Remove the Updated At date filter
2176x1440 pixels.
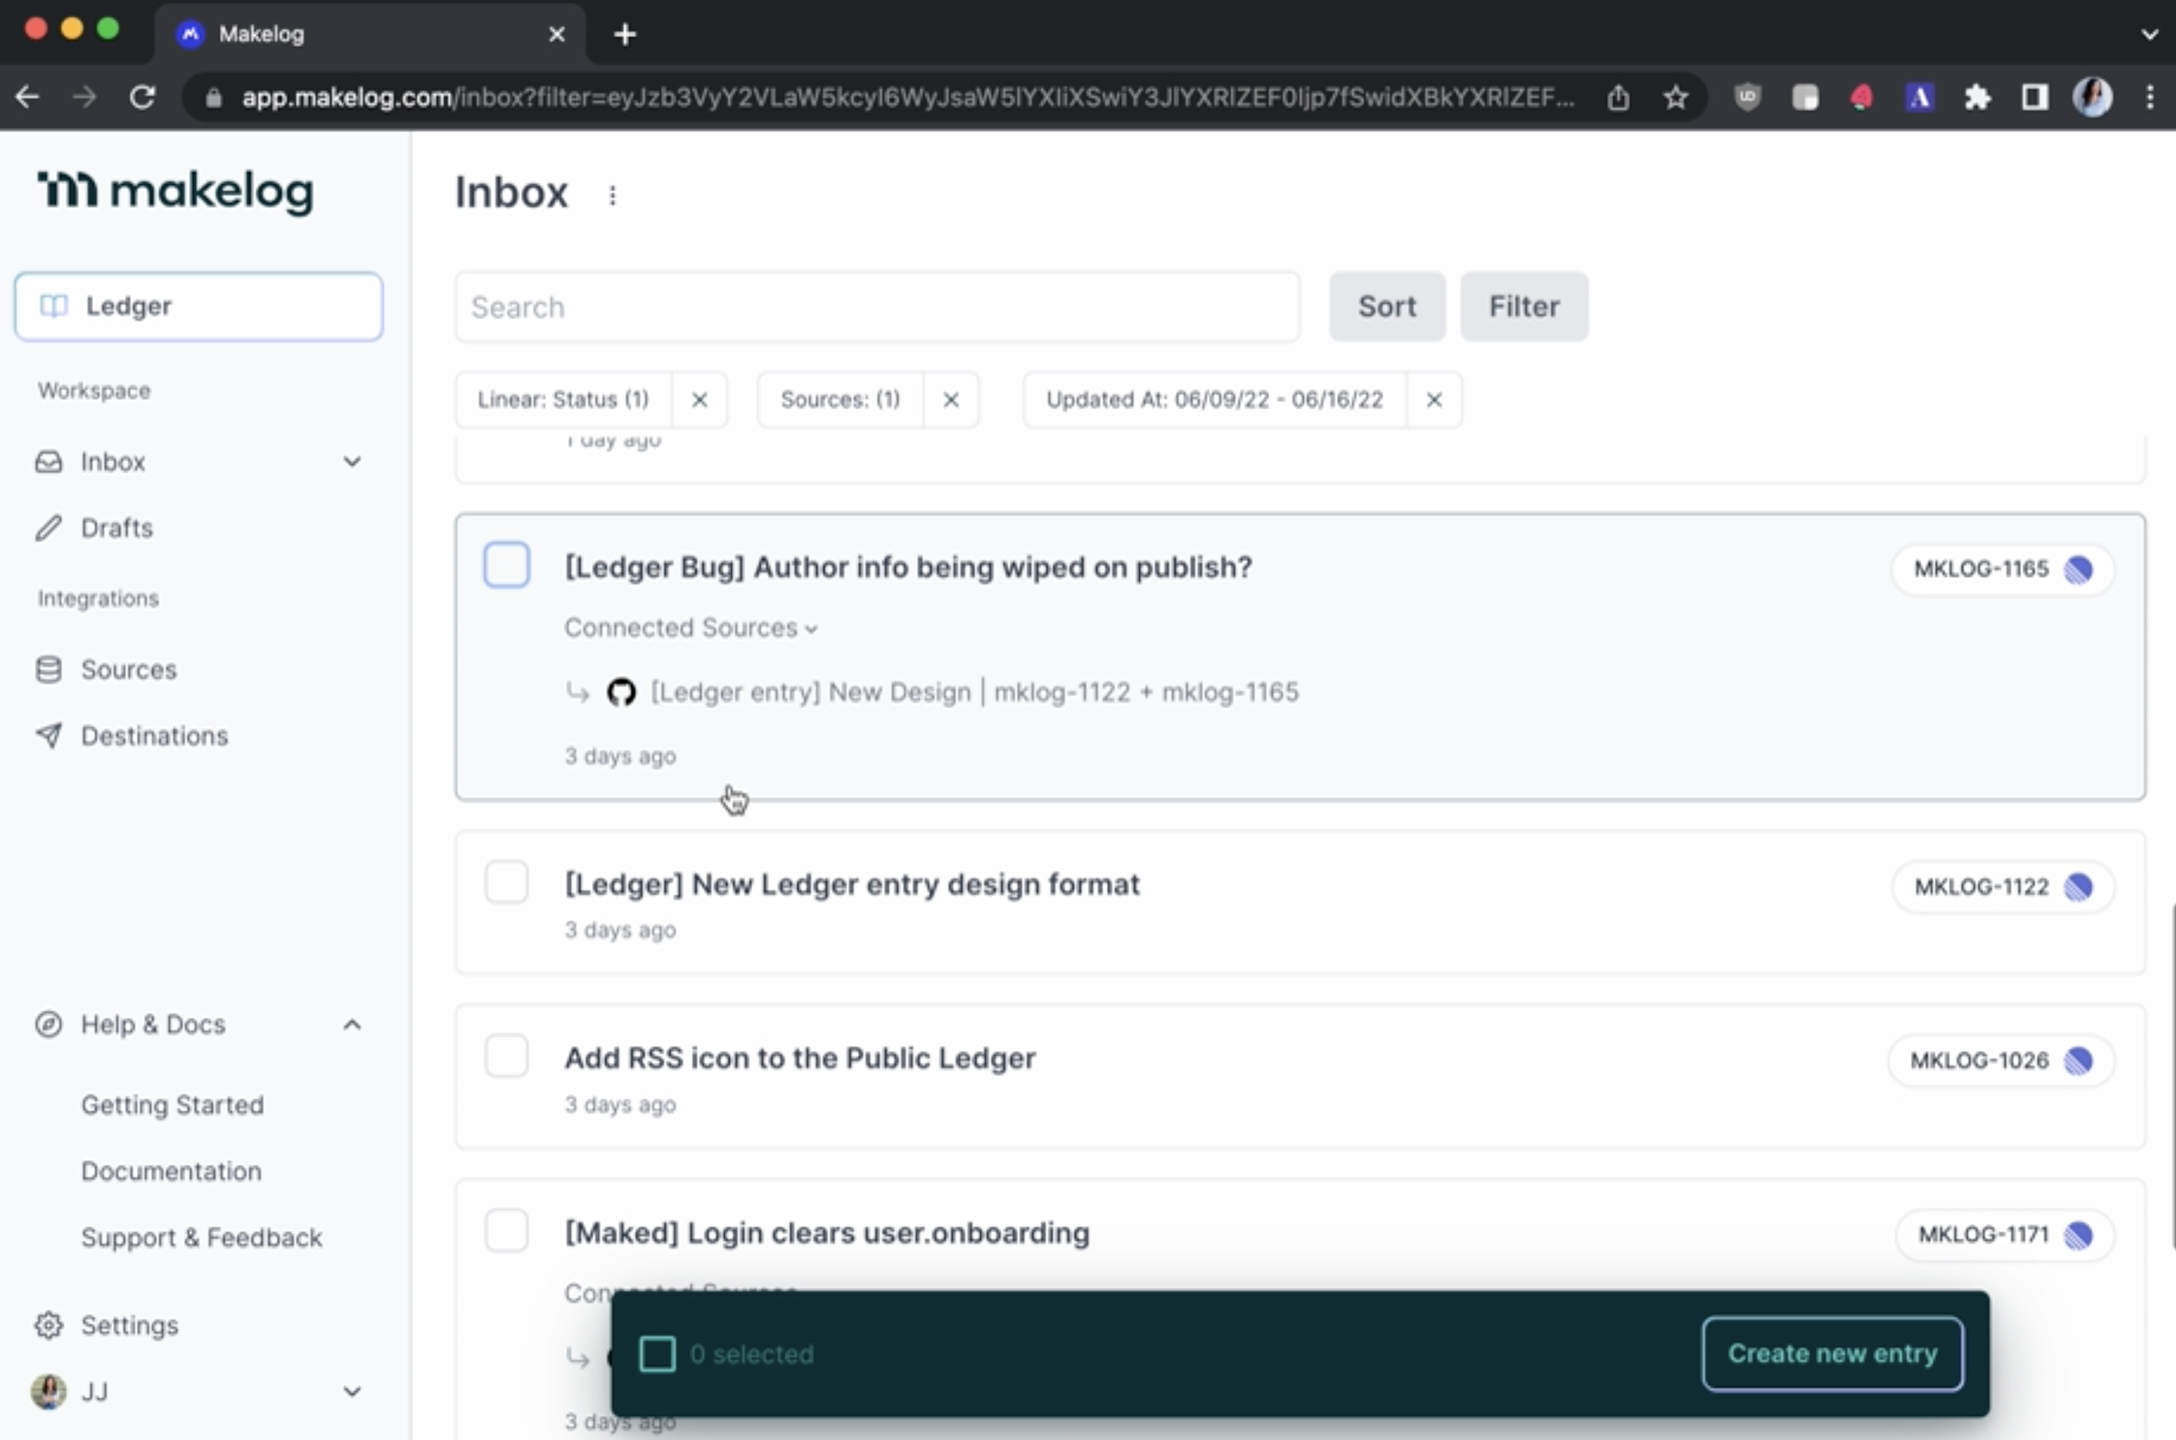click(1433, 400)
